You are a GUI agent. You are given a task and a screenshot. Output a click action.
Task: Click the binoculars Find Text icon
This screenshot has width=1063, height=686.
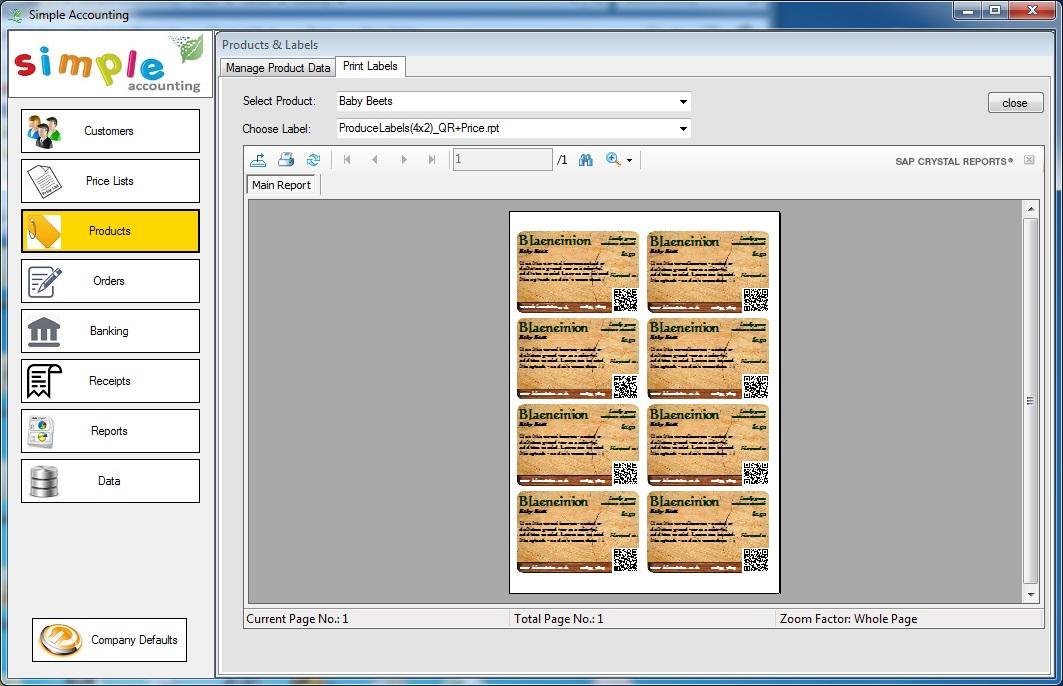[x=586, y=160]
